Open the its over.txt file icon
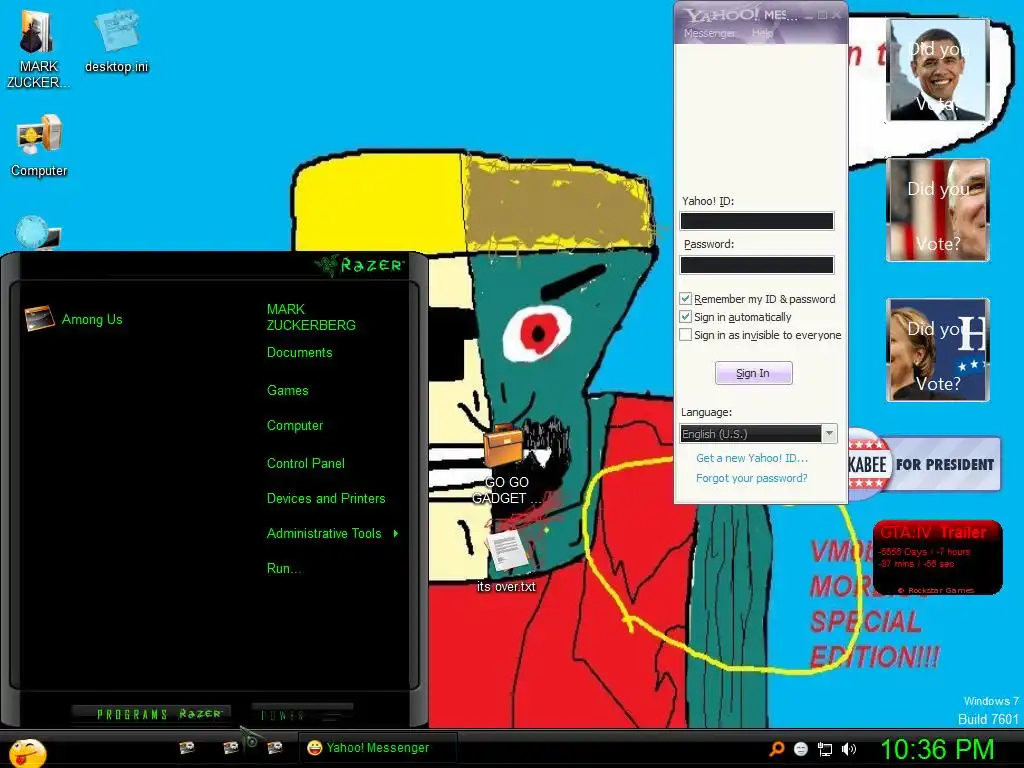This screenshot has width=1024, height=768. coord(507,560)
